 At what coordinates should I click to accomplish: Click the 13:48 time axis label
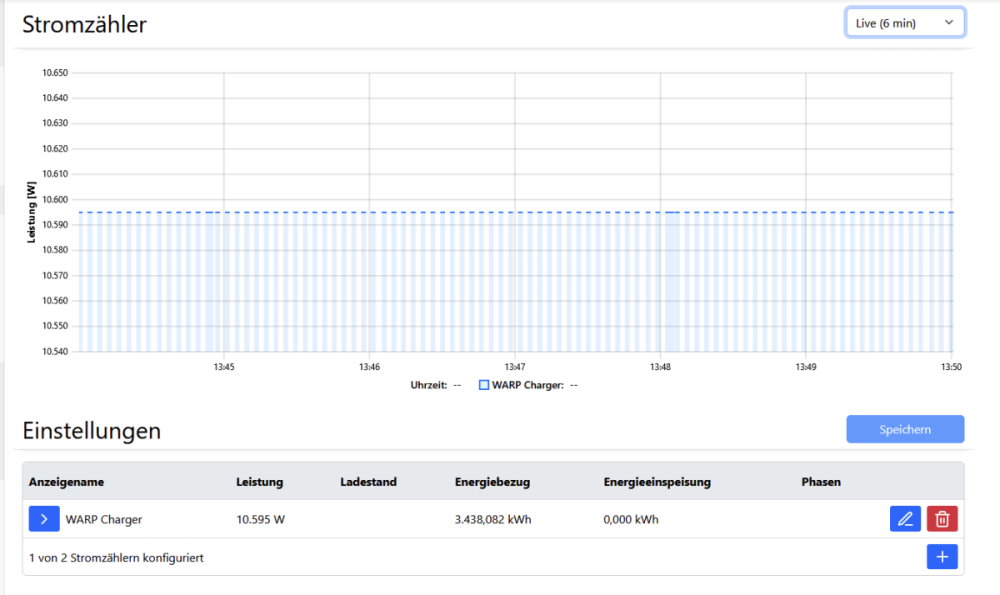pyautogui.click(x=660, y=367)
